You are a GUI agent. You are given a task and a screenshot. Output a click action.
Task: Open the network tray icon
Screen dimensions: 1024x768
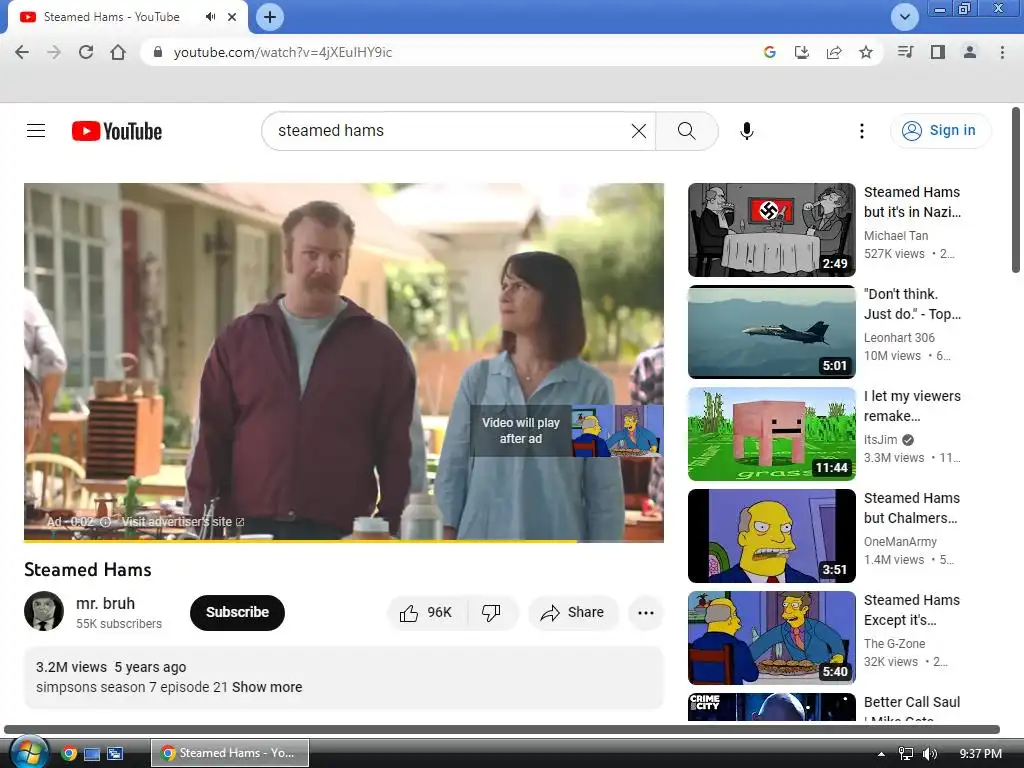tap(906, 753)
